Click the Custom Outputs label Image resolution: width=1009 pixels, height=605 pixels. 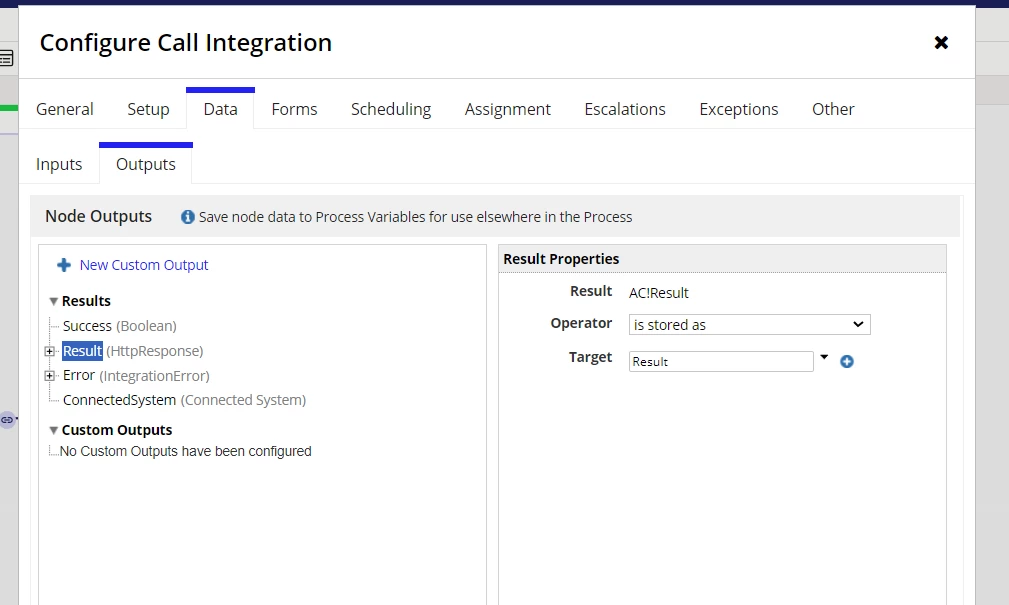pos(116,430)
